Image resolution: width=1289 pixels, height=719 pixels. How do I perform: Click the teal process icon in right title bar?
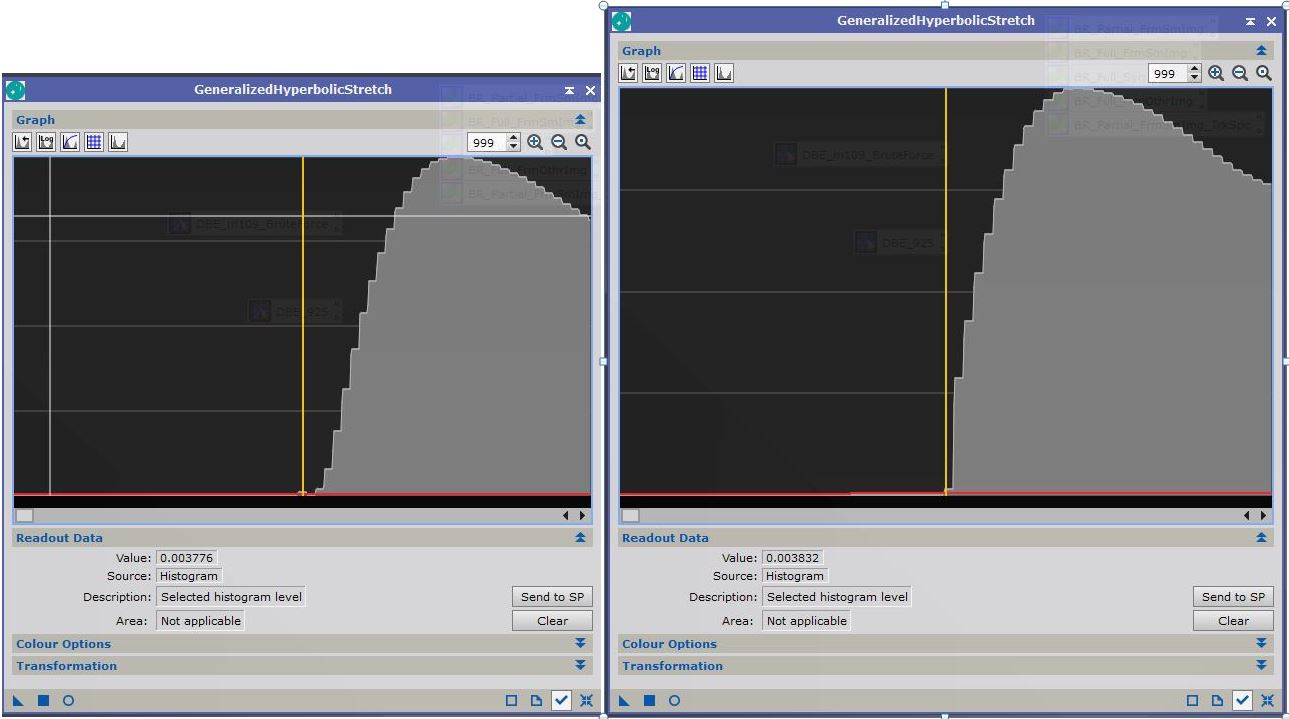tap(621, 21)
